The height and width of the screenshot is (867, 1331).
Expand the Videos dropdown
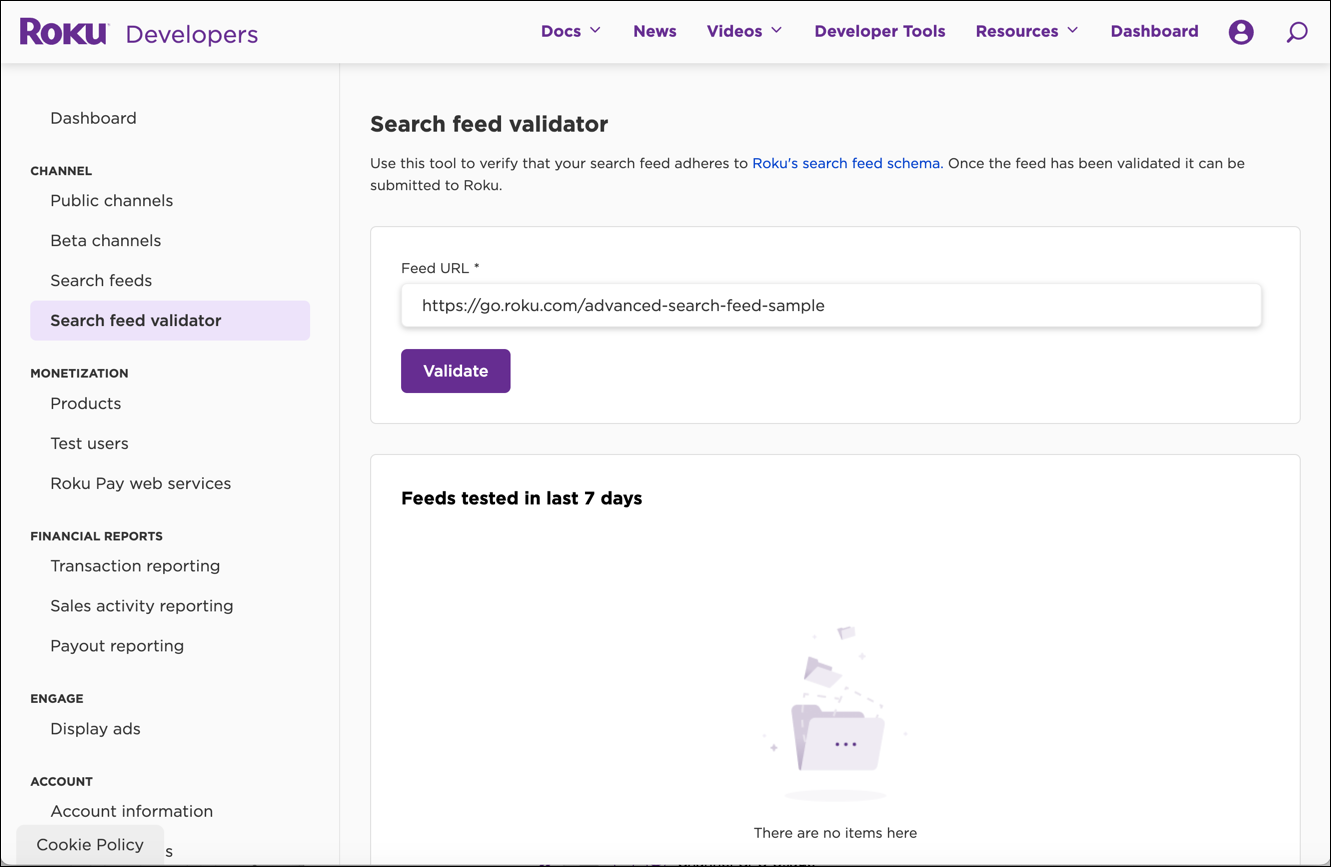pos(744,31)
